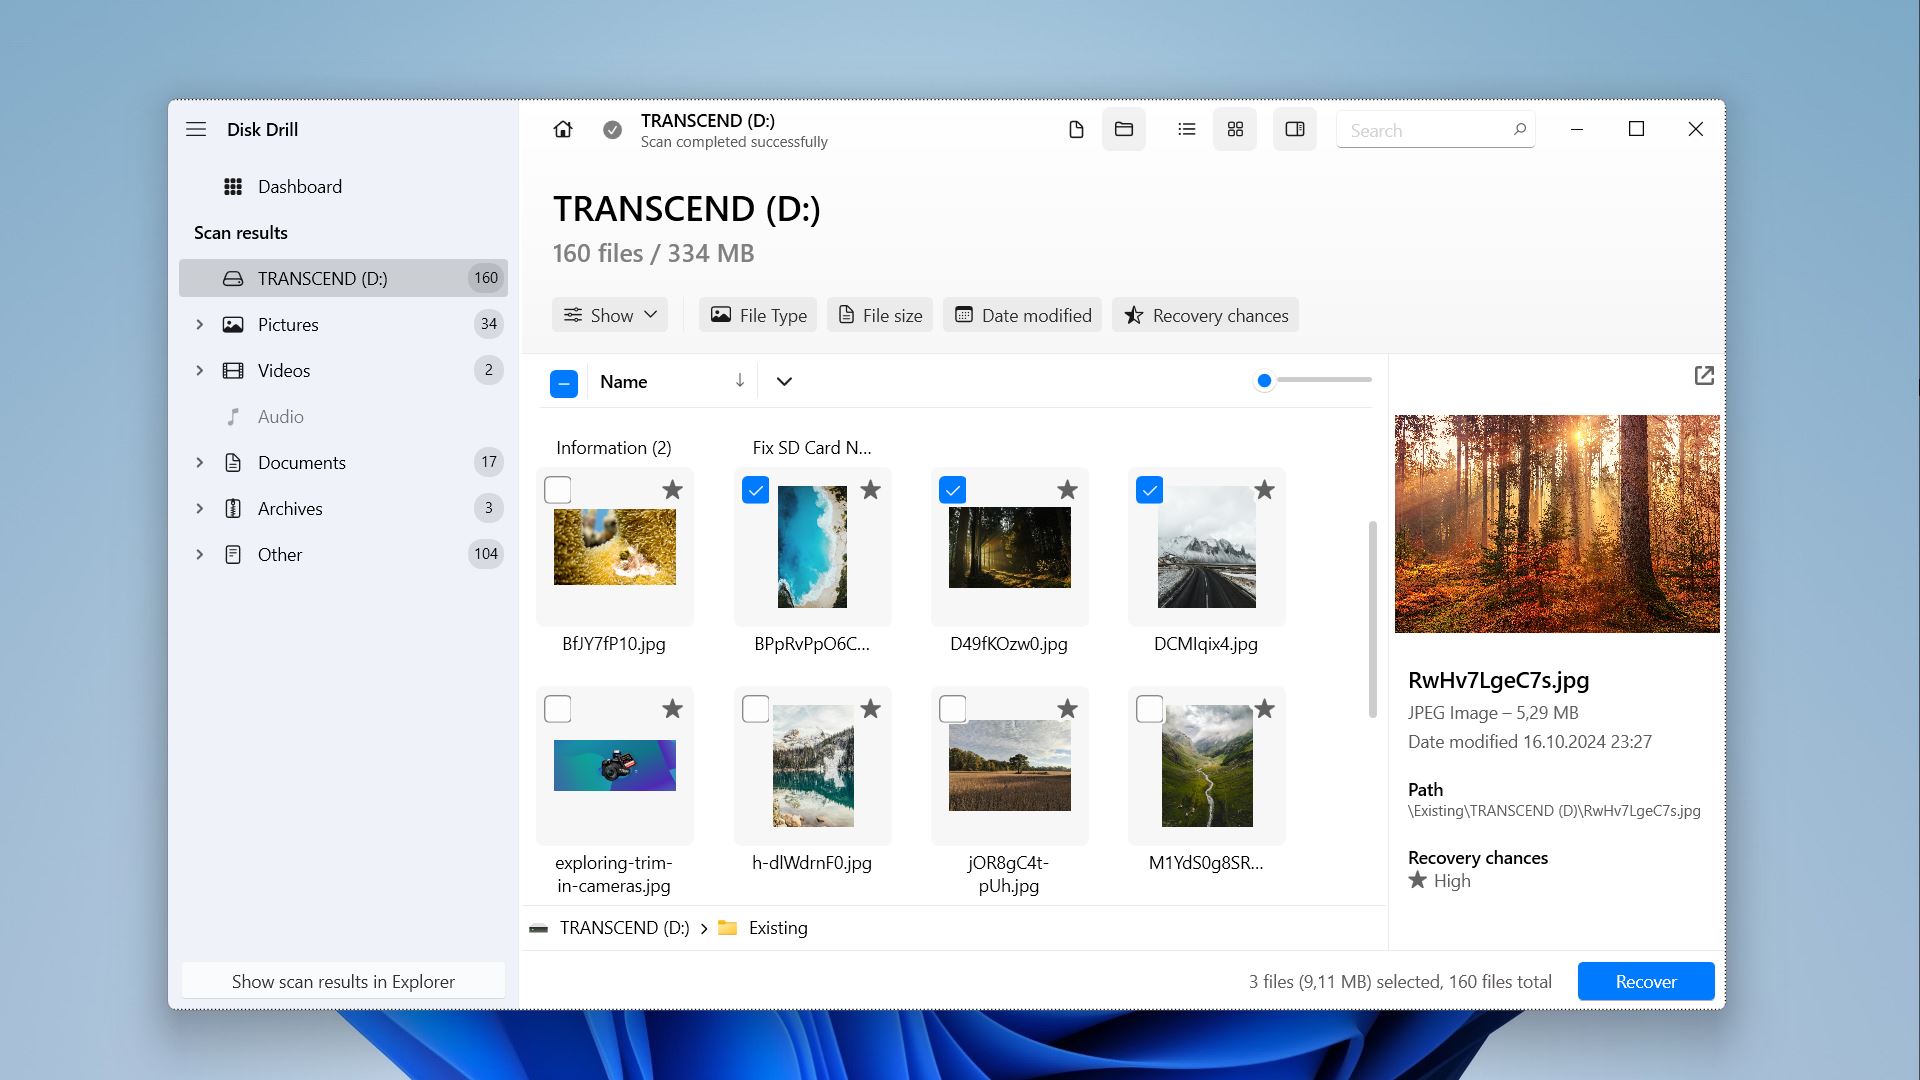Click the Recovery chances High star icon
This screenshot has width=1920, height=1080.
point(1417,880)
